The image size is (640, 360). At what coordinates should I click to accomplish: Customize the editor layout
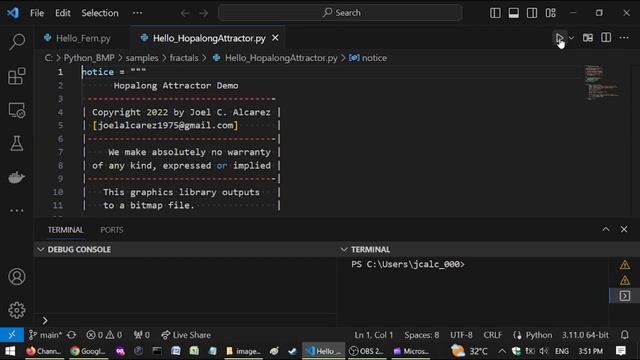551,13
